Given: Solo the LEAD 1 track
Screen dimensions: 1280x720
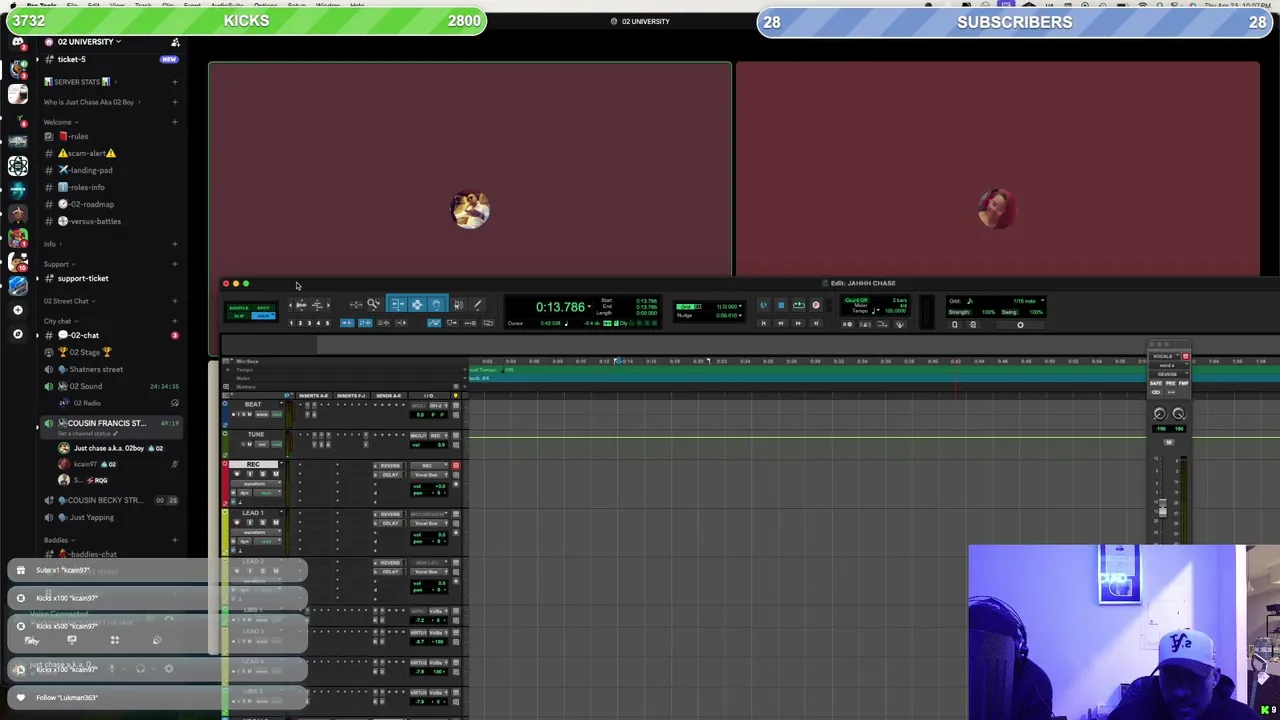Looking at the screenshot, I should pyautogui.click(x=263, y=522).
